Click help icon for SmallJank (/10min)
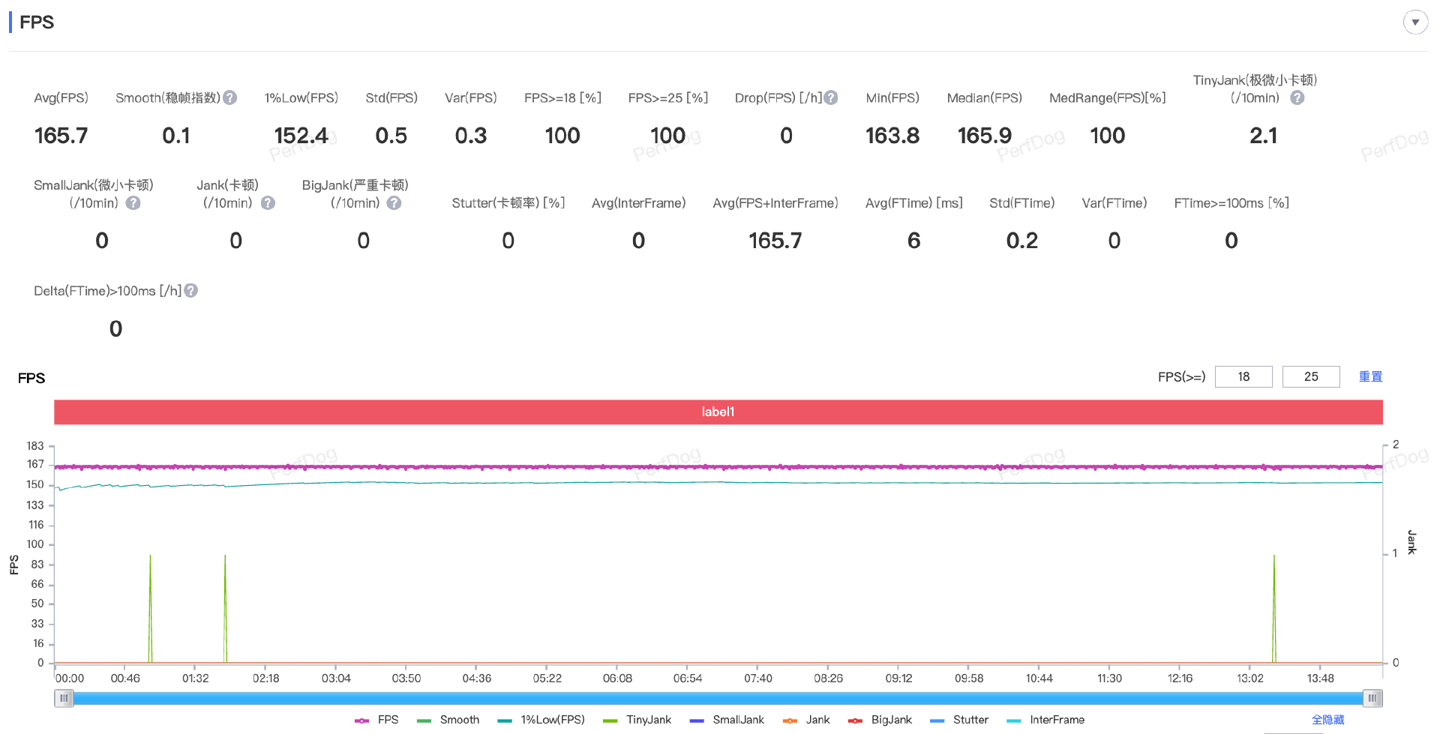 pos(133,203)
